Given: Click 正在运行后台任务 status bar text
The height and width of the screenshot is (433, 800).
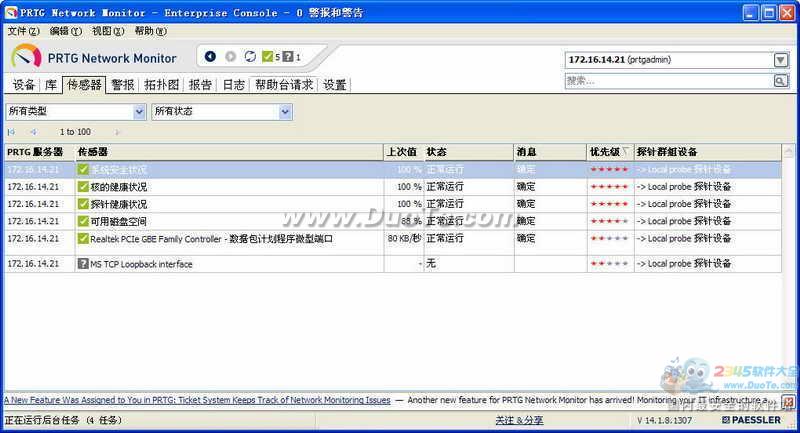Looking at the screenshot, I should click(x=63, y=420).
